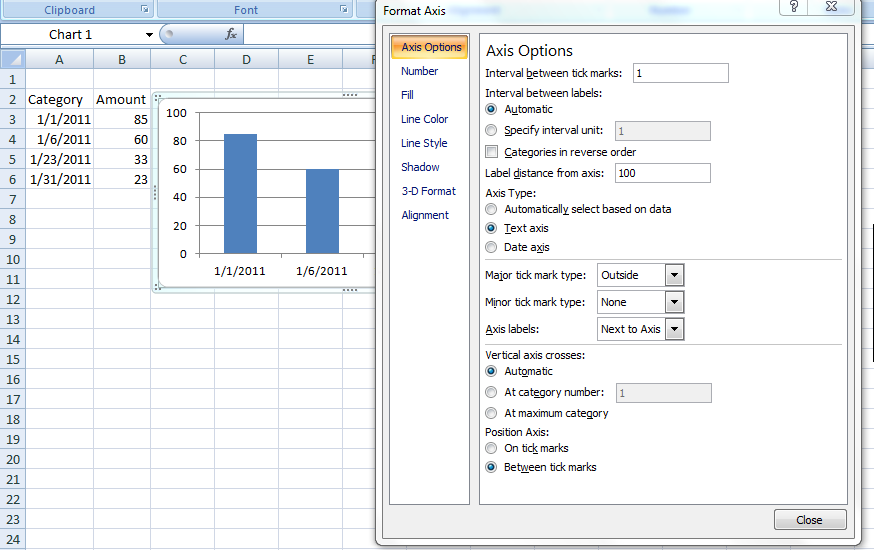874x550 pixels.
Task: Open the Number section
Action: 419,71
